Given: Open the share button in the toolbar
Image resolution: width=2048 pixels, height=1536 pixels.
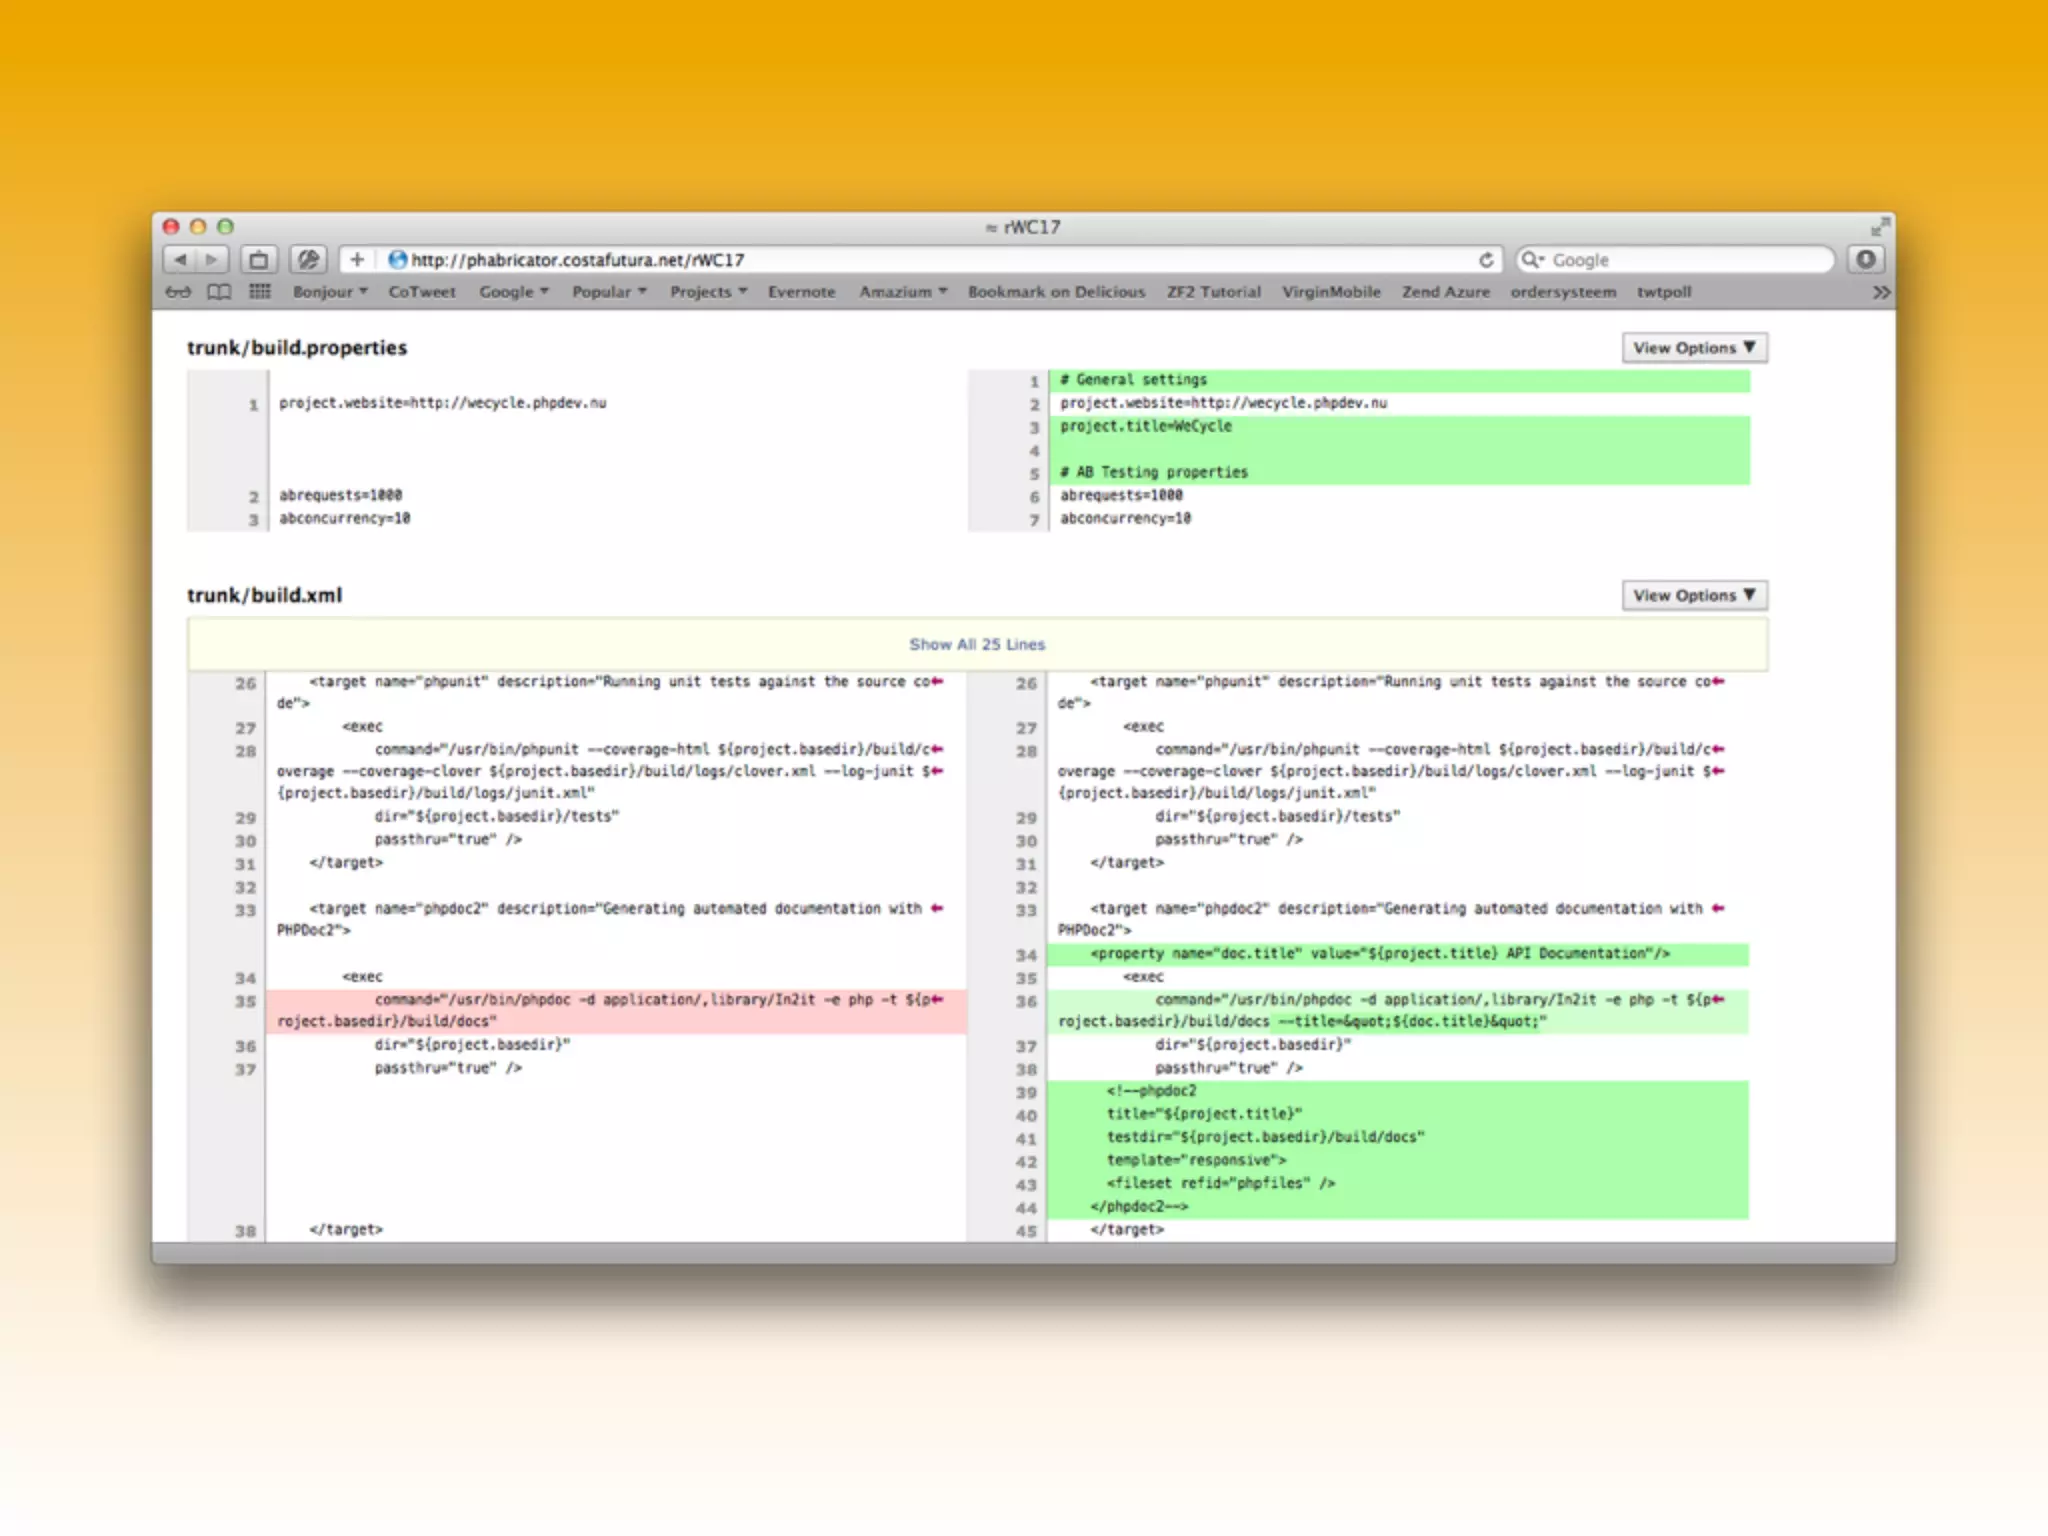Looking at the screenshot, I should (259, 260).
